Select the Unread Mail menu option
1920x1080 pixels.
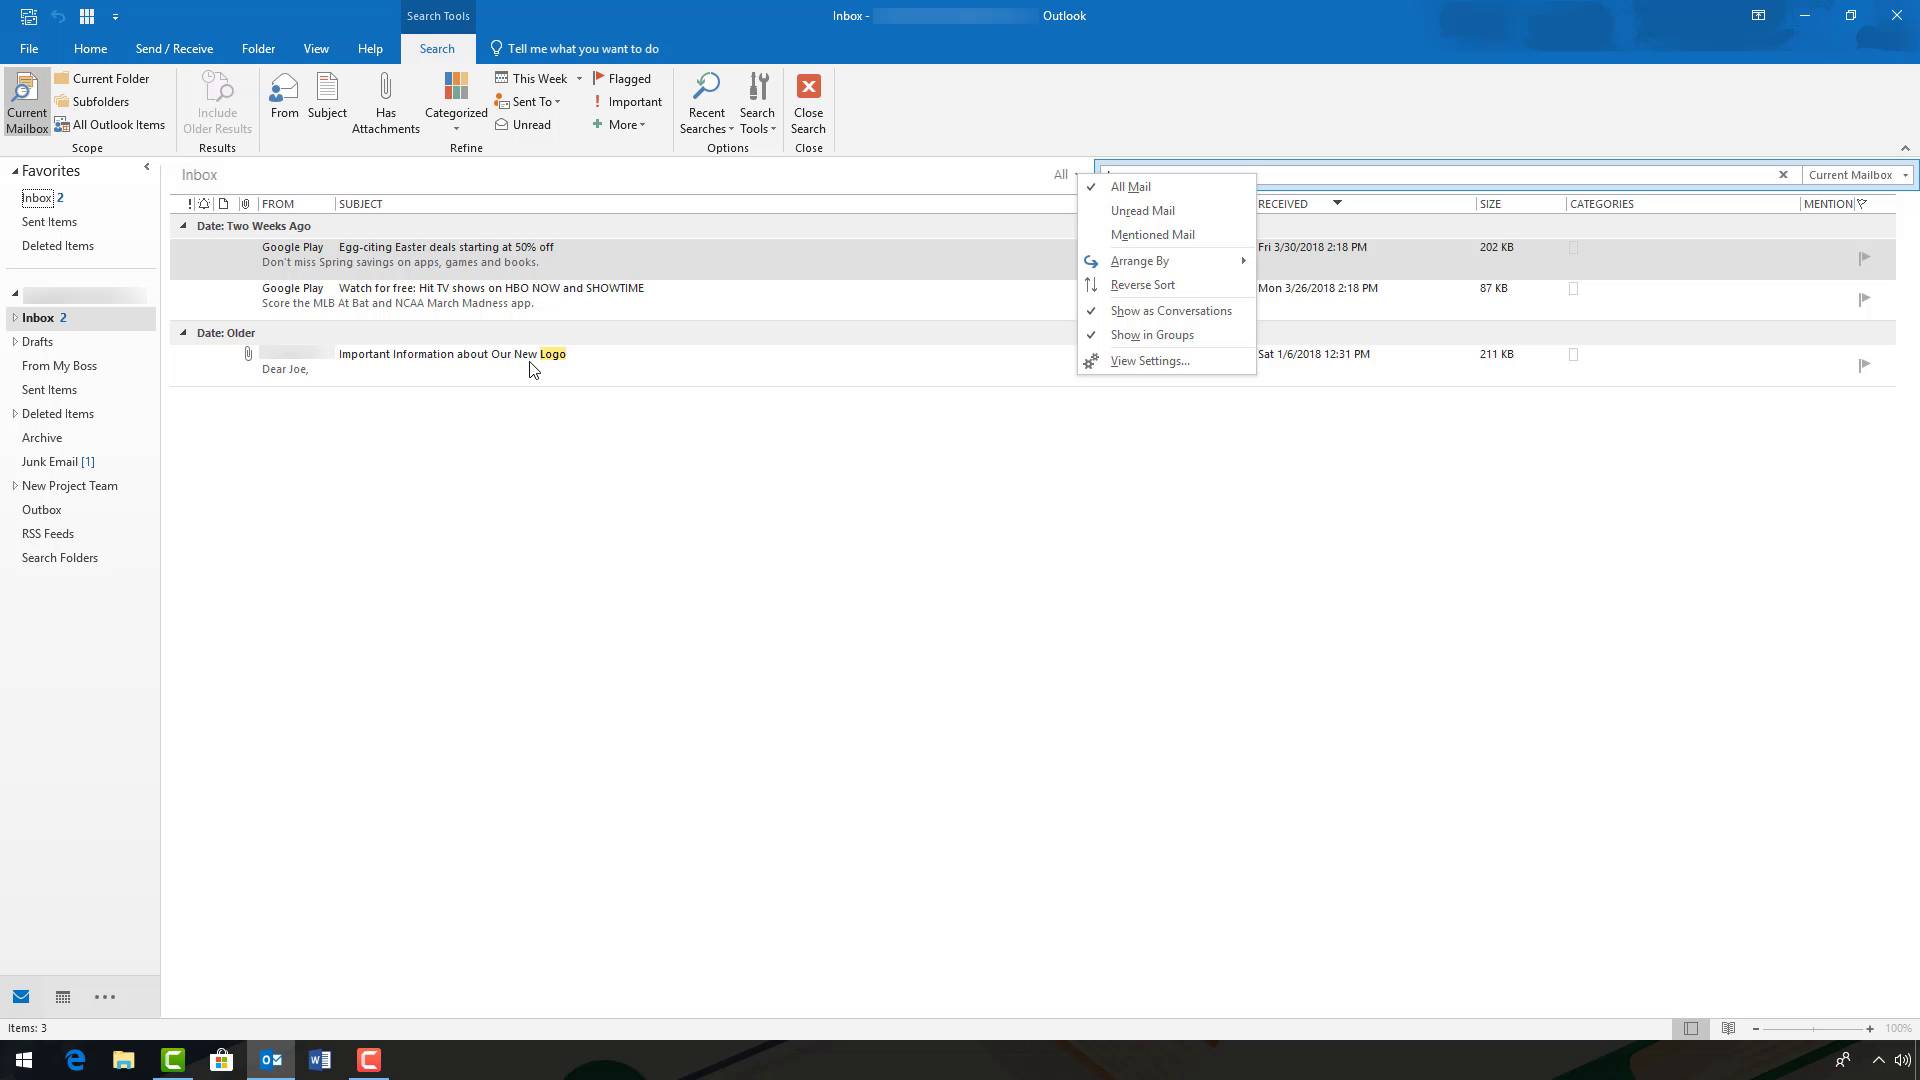(x=1142, y=210)
